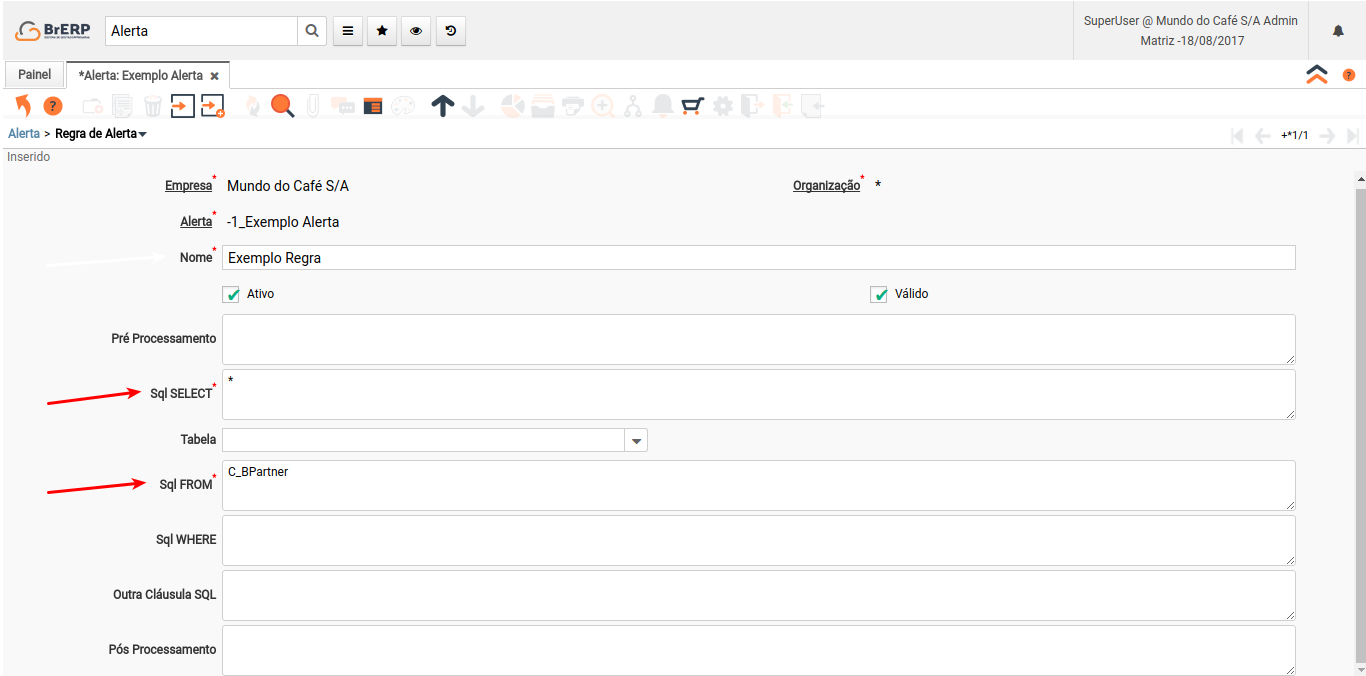Image resolution: width=1366 pixels, height=676 pixels.
Task: Toggle the grid view icon
Action: point(373,105)
